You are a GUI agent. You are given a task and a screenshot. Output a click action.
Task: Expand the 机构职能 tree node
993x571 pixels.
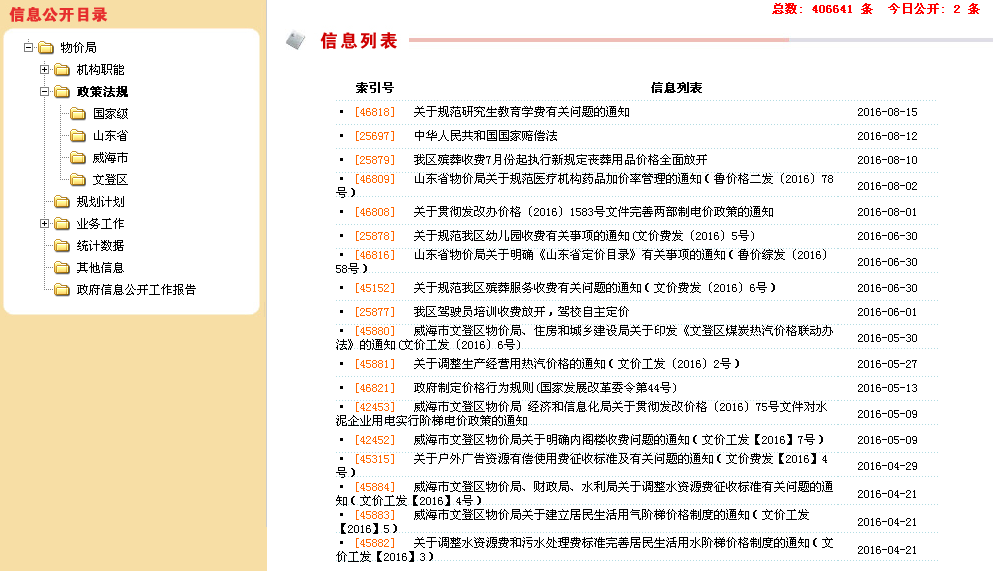44,70
